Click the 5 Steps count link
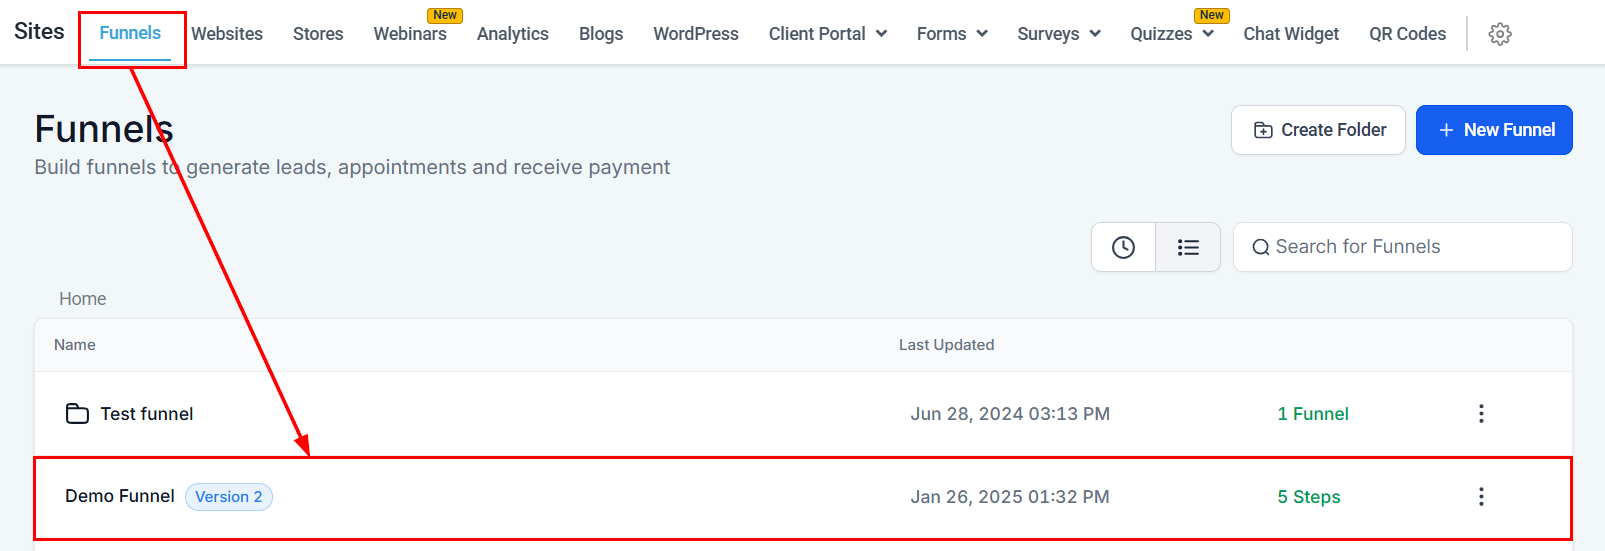This screenshot has width=1605, height=551. point(1309,497)
